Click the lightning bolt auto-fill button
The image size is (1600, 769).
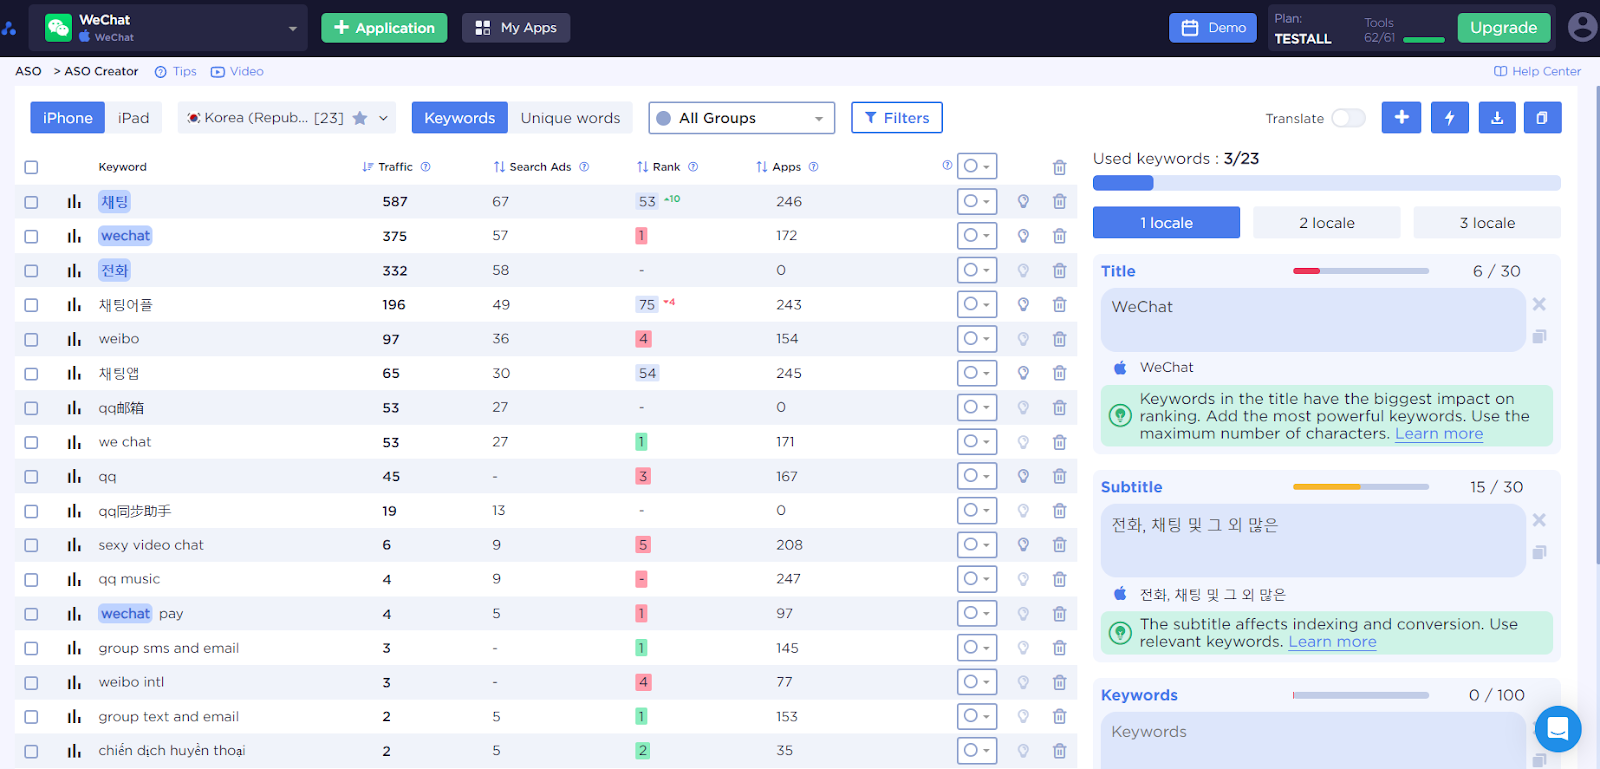[1449, 117]
